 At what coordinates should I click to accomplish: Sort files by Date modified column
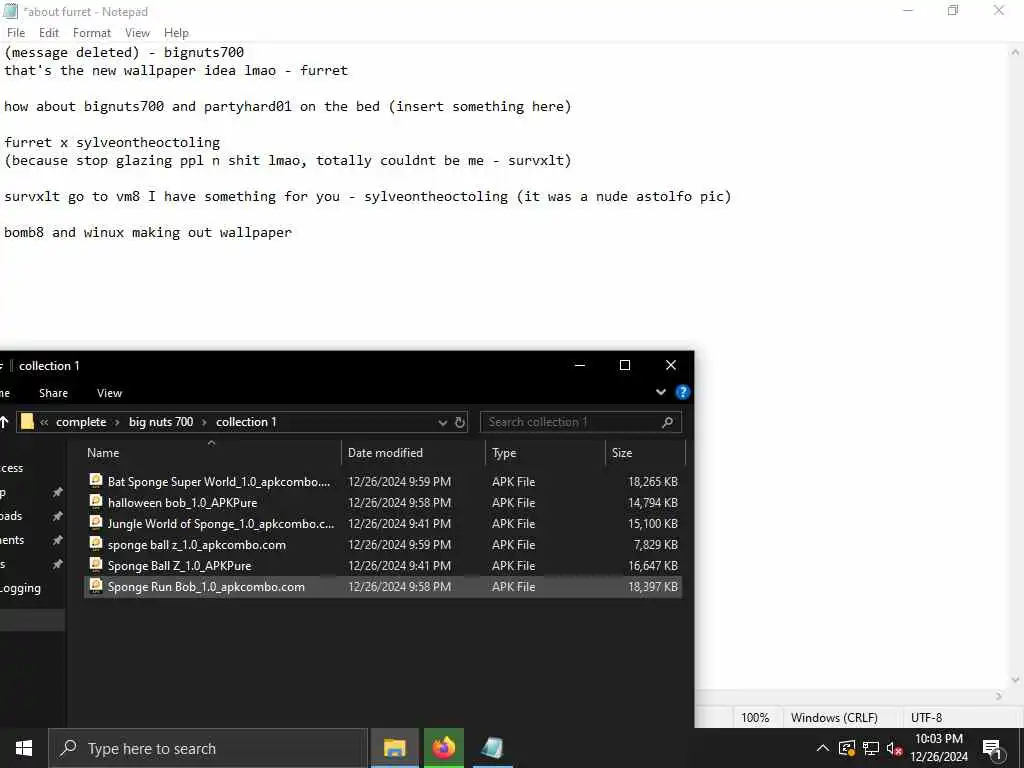413,453
